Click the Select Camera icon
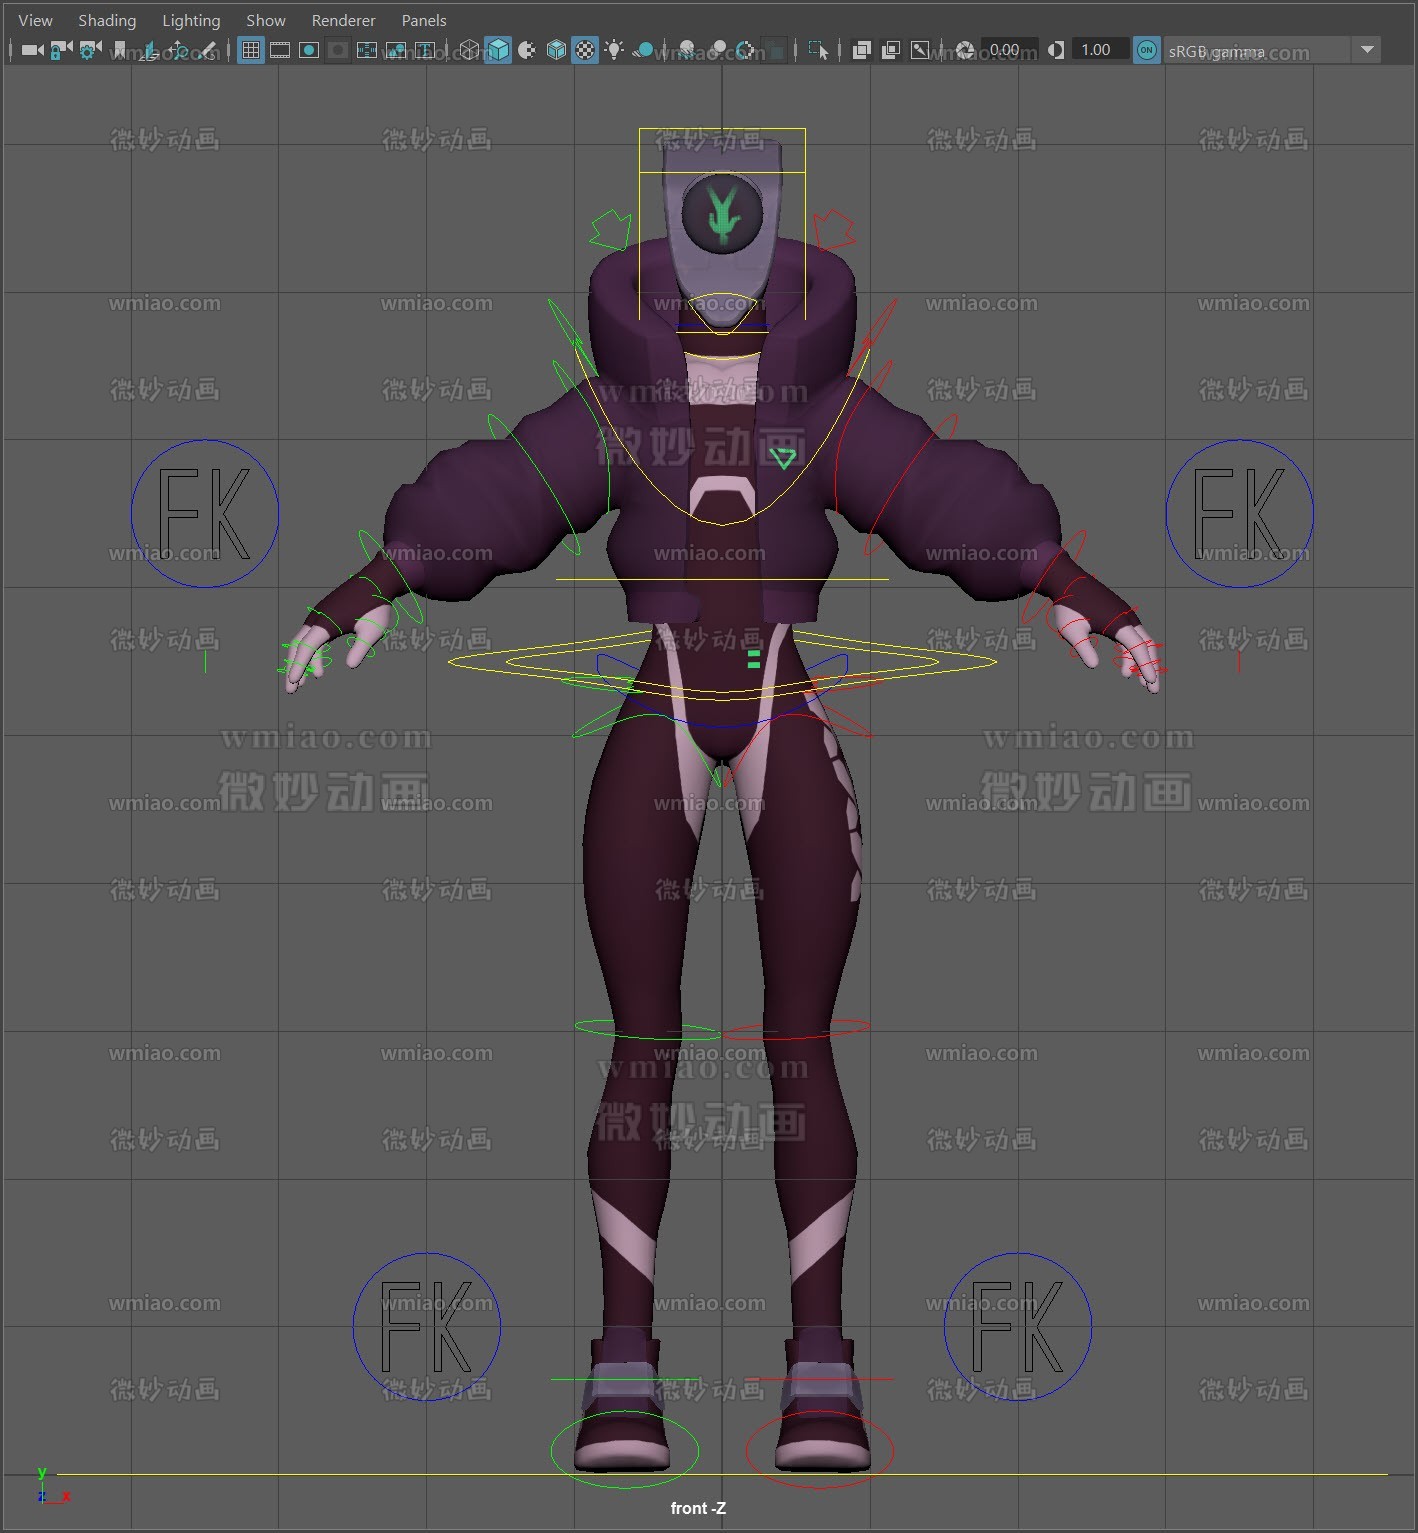The width and height of the screenshot is (1418, 1533). pos(32,50)
